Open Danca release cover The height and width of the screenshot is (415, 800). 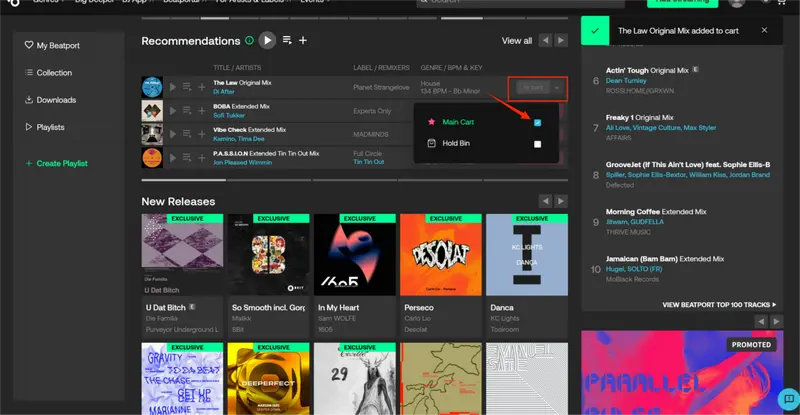point(527,255)
